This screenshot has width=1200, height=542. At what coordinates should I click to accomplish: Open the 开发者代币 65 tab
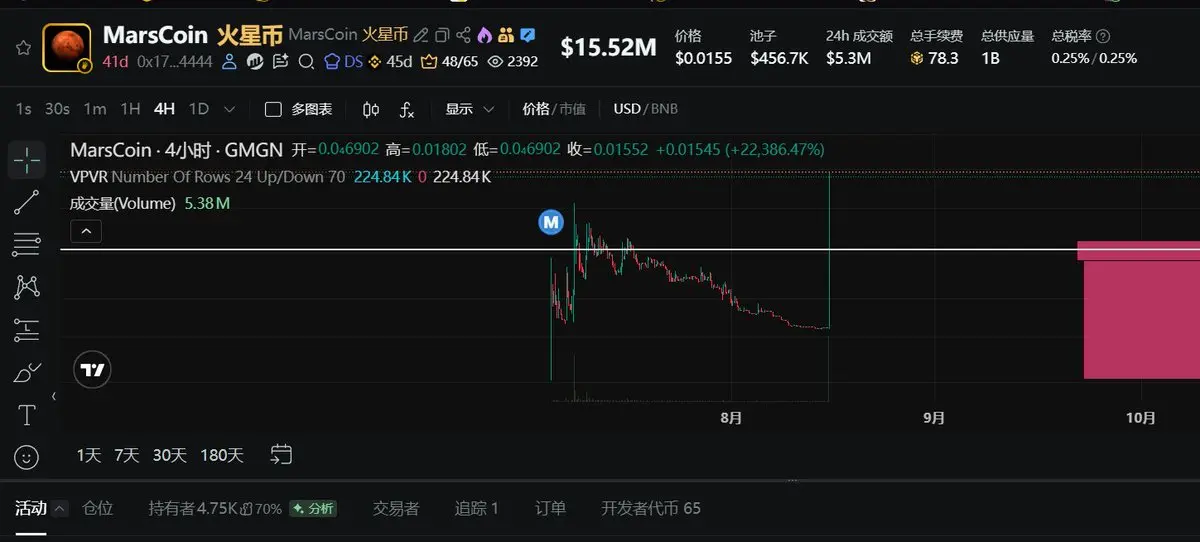coord(651,508)
